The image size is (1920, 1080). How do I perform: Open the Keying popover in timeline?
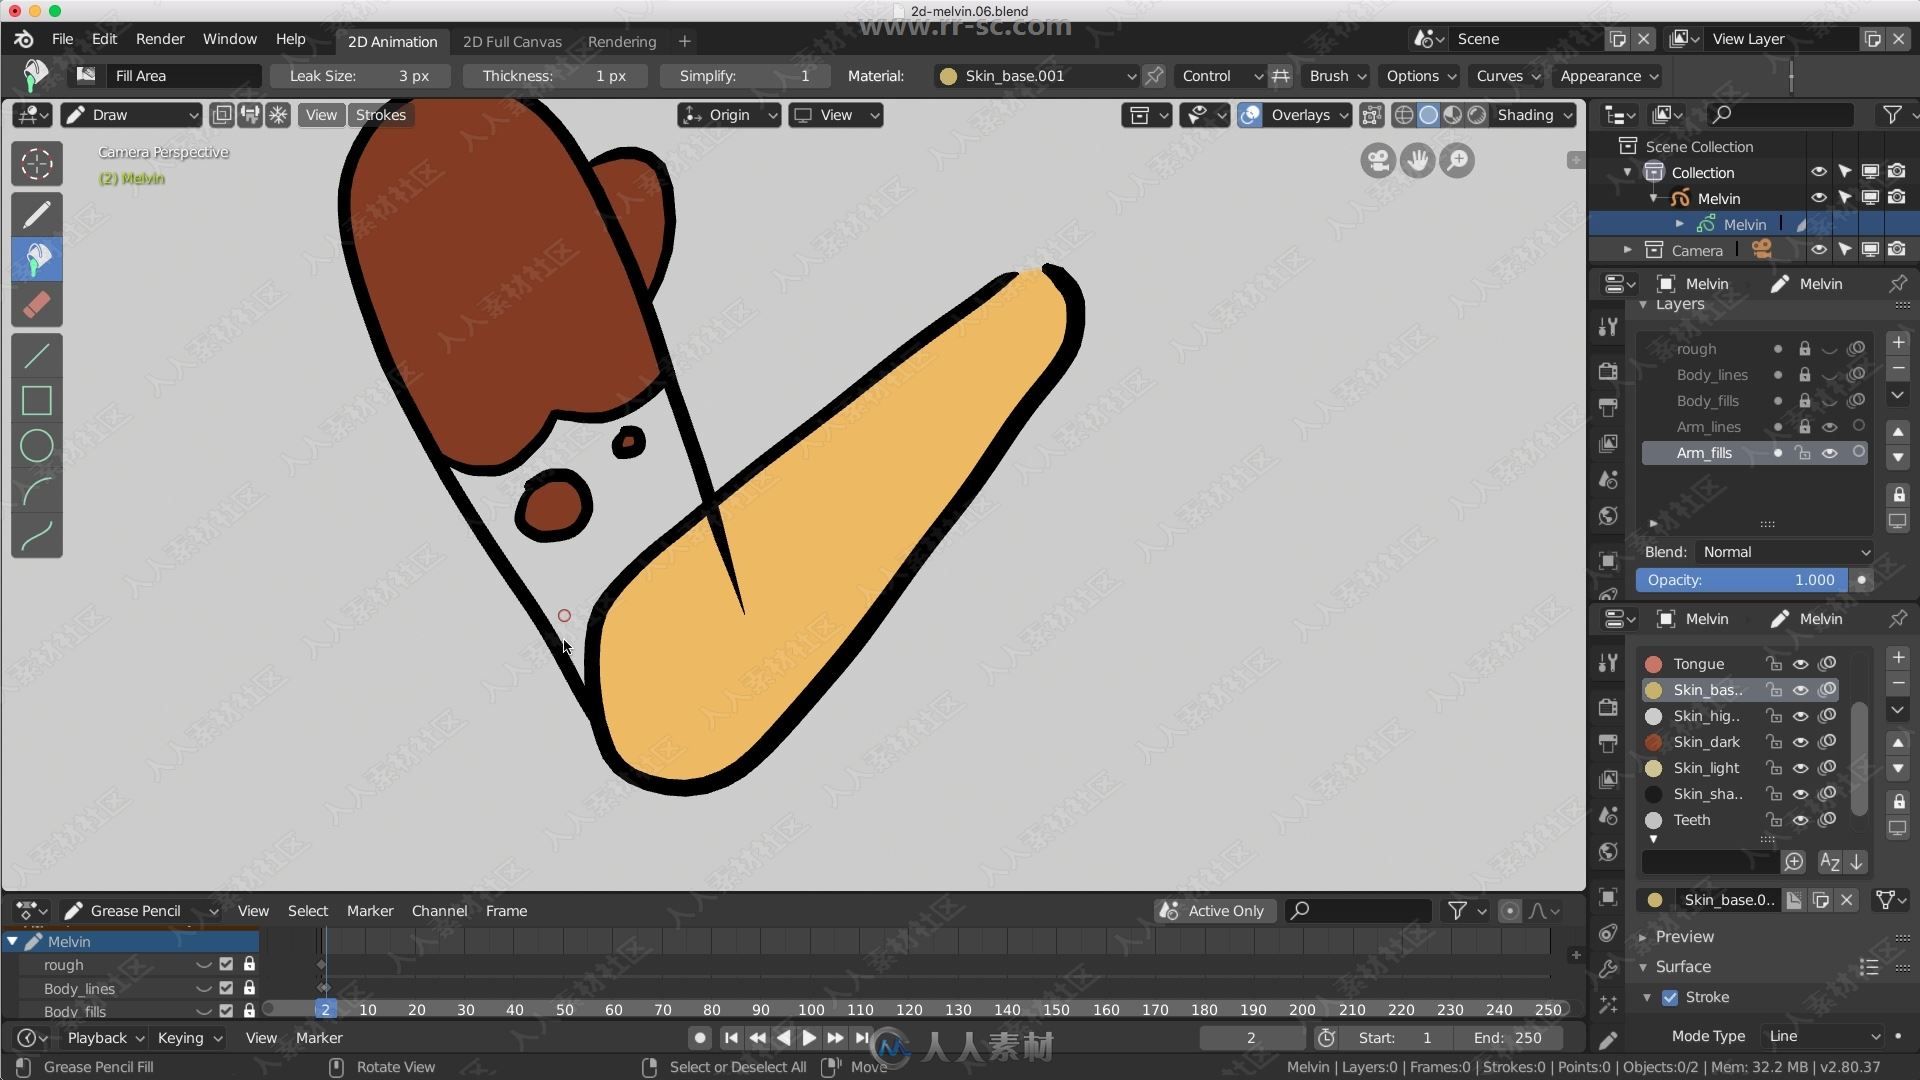pyautogui.click(x=189, y=1038)
